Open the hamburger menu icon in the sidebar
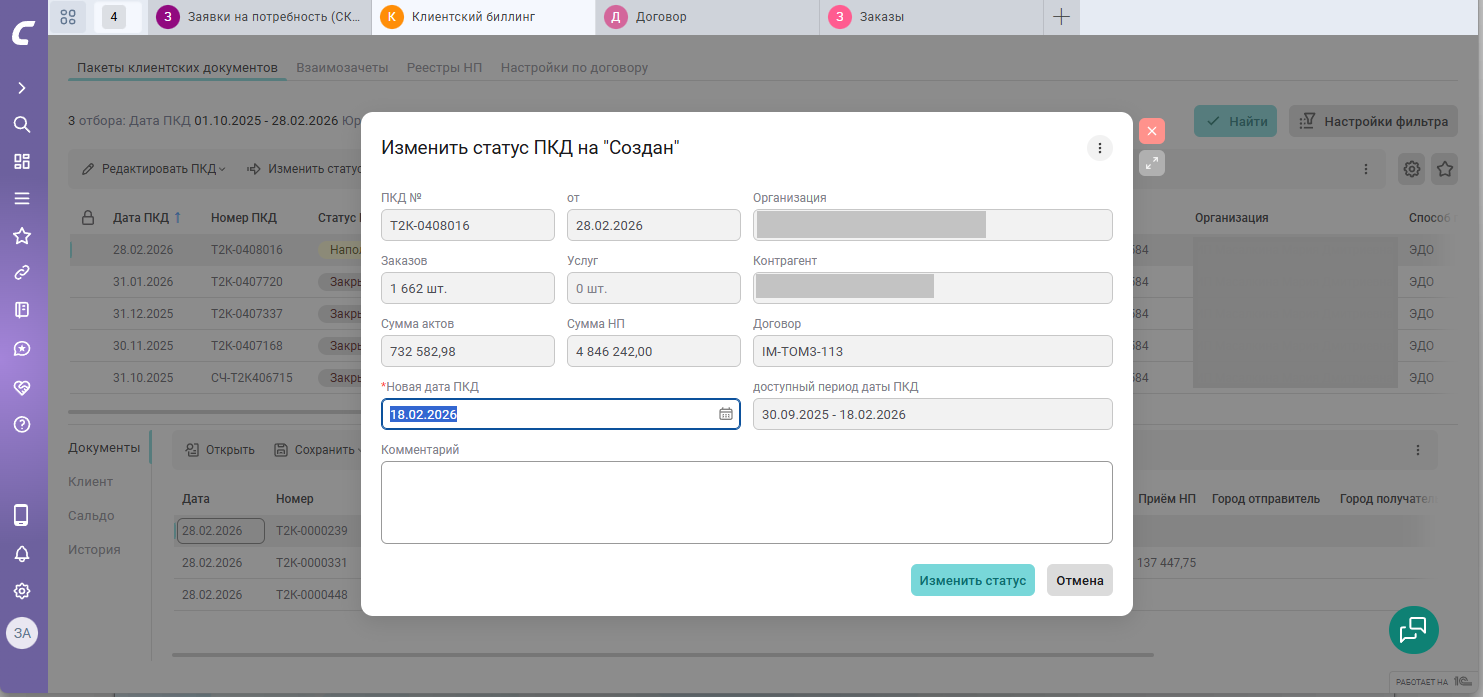This screenshot has width=1483, height=697. 22,198
